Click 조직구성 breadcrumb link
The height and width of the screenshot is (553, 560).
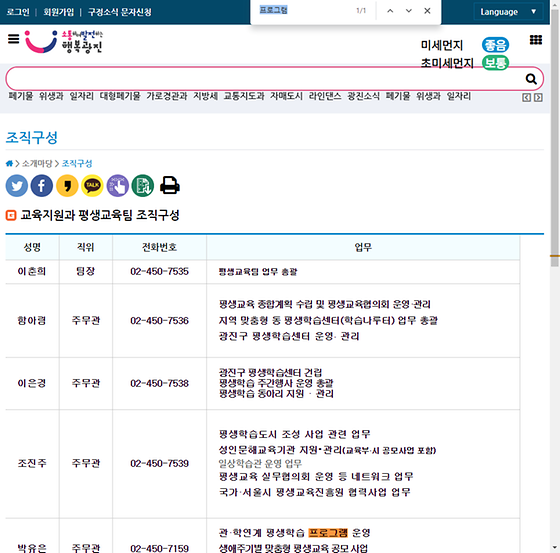click(77, 164)
